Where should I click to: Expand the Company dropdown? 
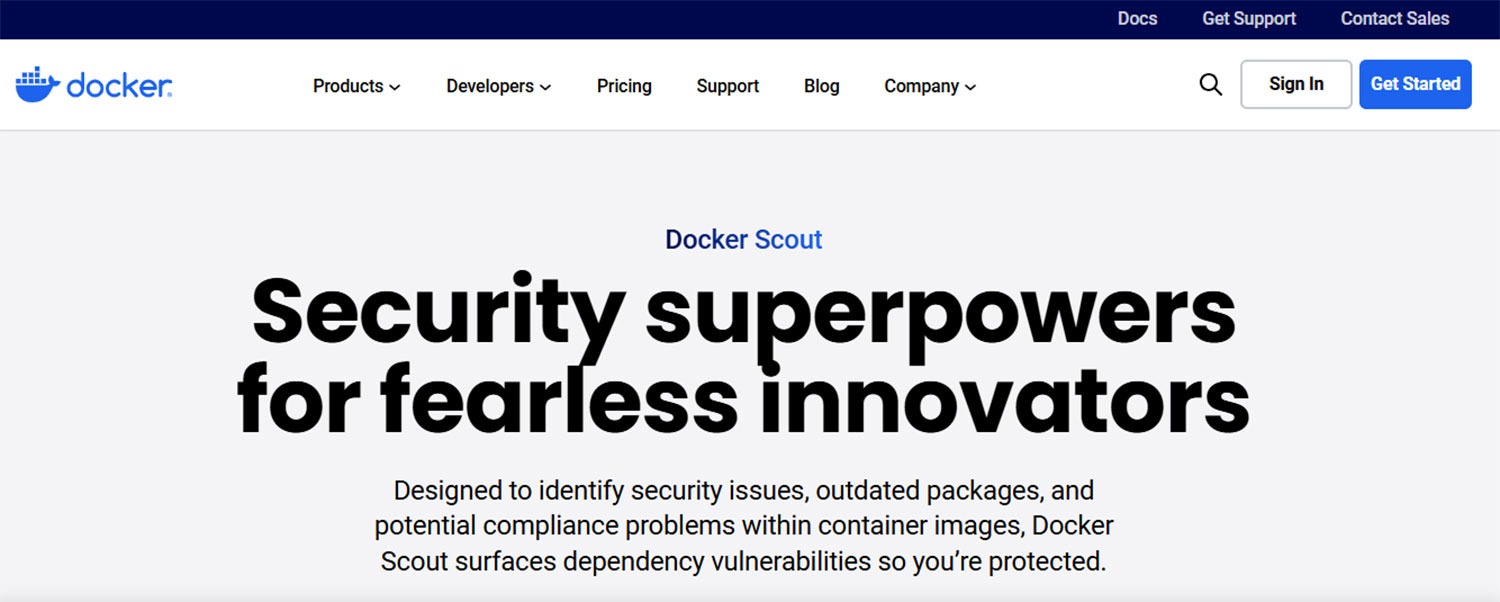tap(922, 86)
